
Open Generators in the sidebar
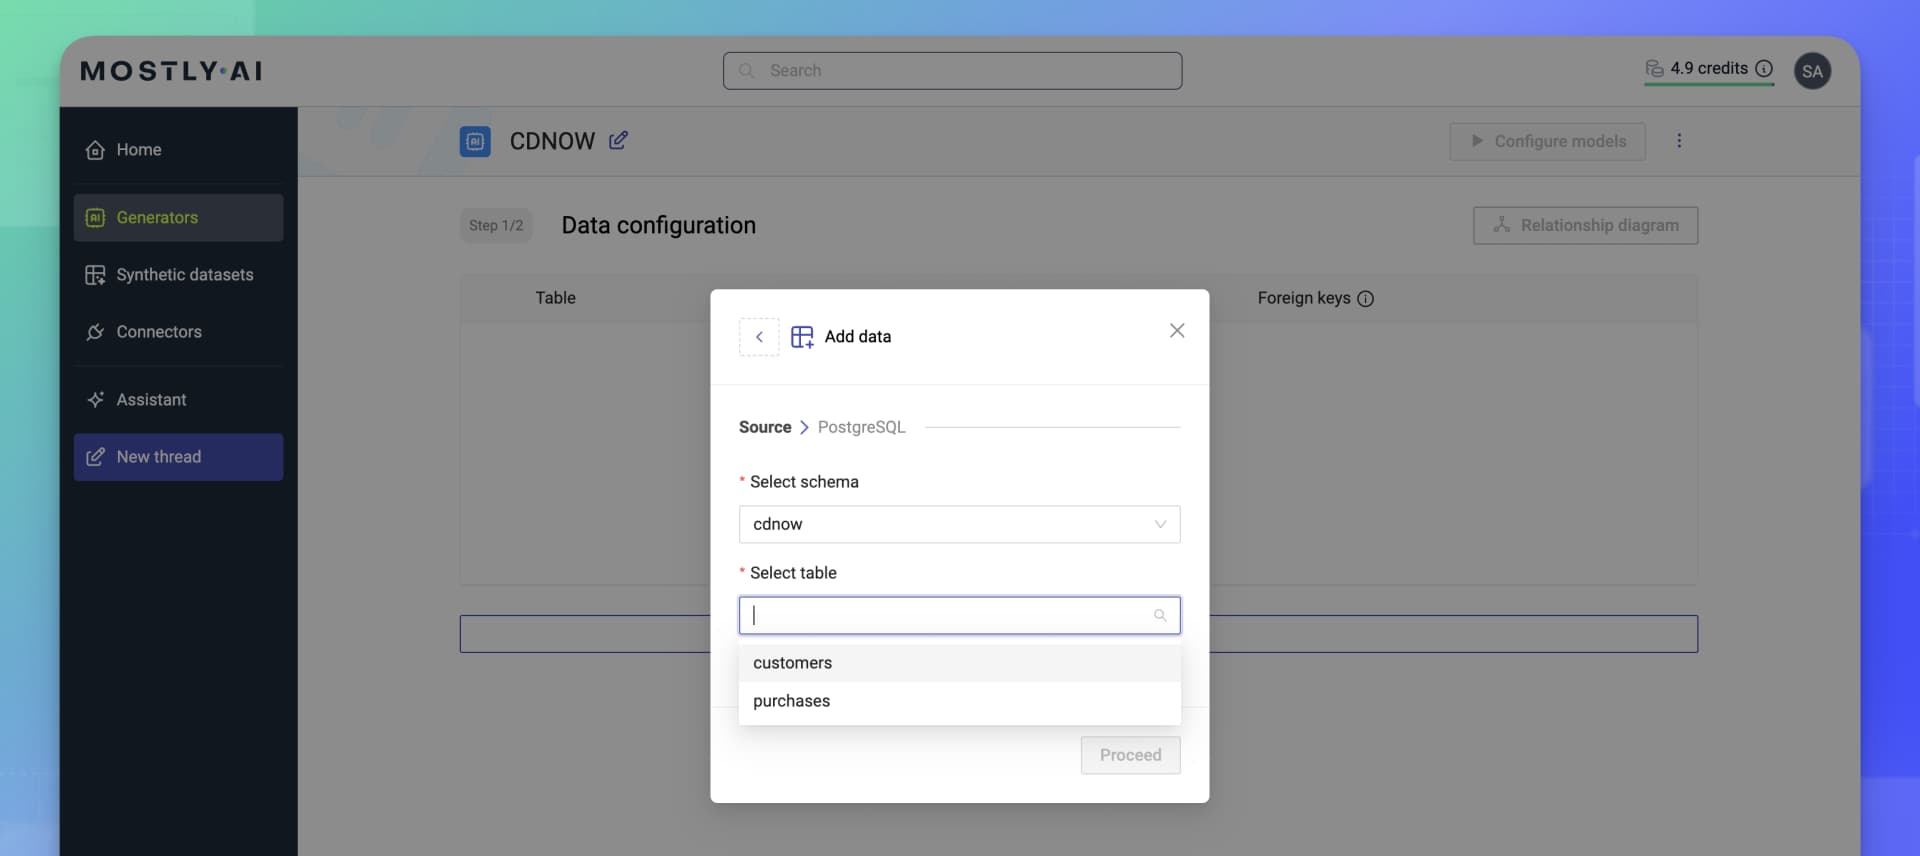178,218
